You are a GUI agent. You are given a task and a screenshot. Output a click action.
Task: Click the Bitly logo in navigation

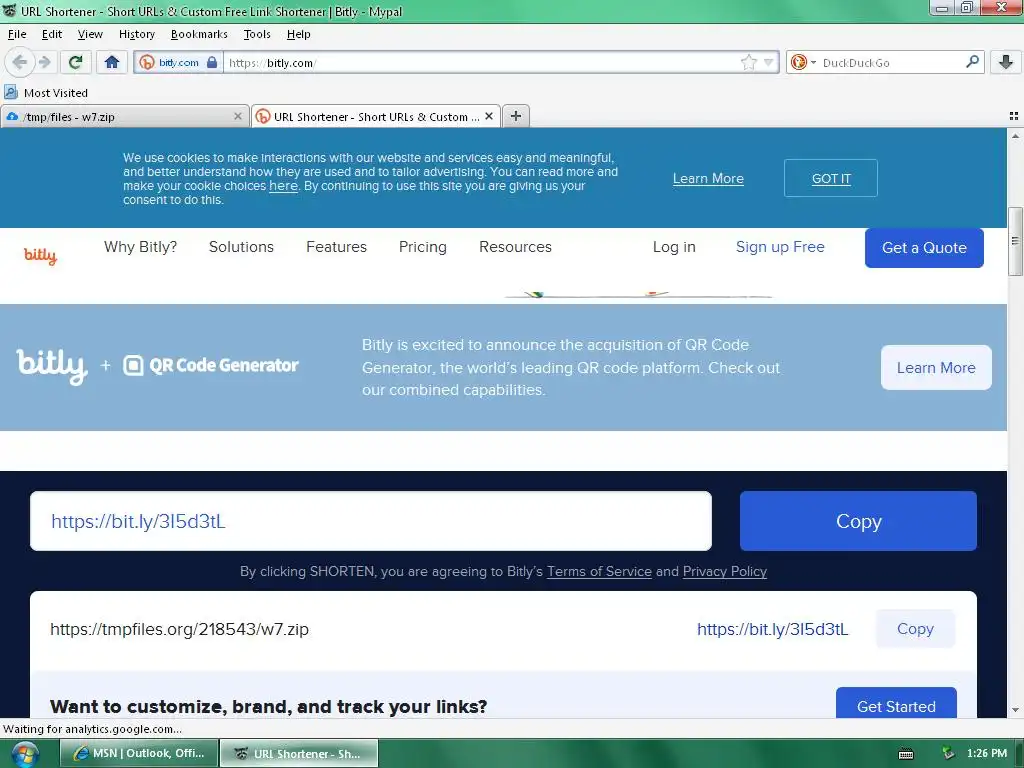[x=40, y=255]
